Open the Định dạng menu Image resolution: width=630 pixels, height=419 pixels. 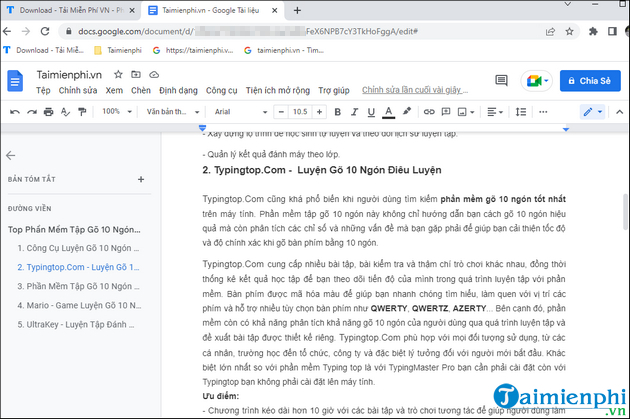[178, 90]
